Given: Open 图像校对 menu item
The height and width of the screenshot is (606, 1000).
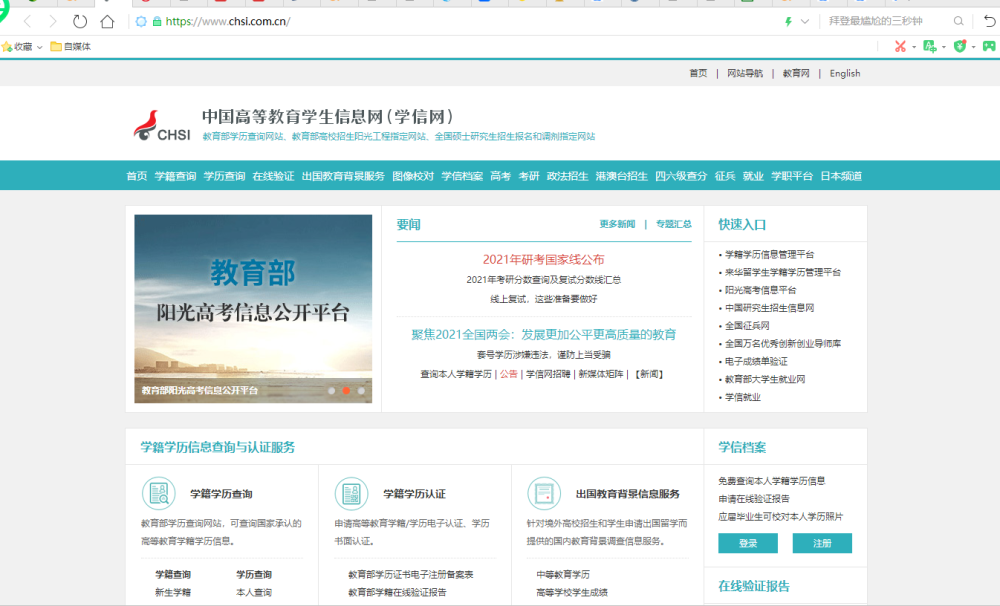Looking at the screenshot, I should 413,176.
